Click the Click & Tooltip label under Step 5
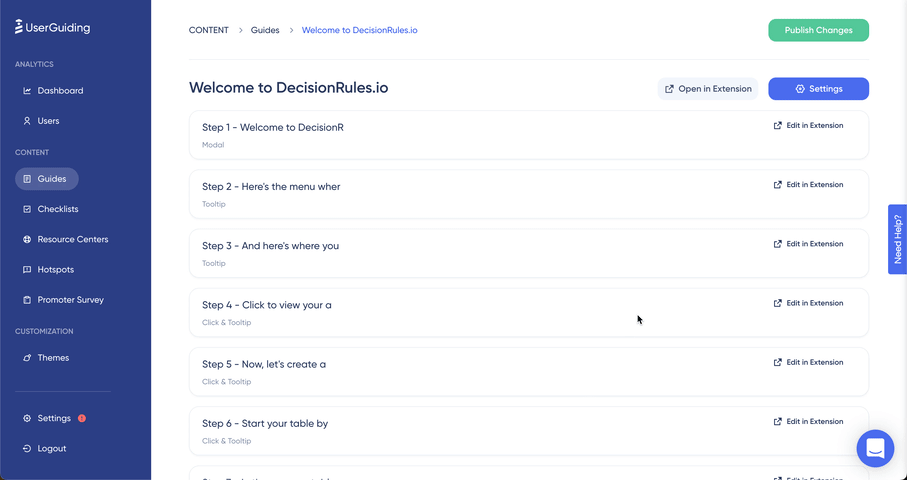The image size is (907, 480). [227, 382]
